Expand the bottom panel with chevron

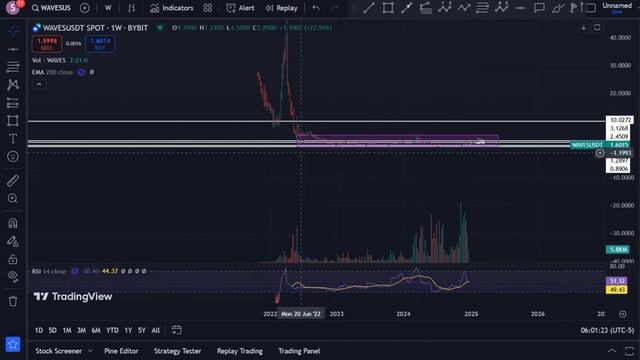(x=611, y=351)
